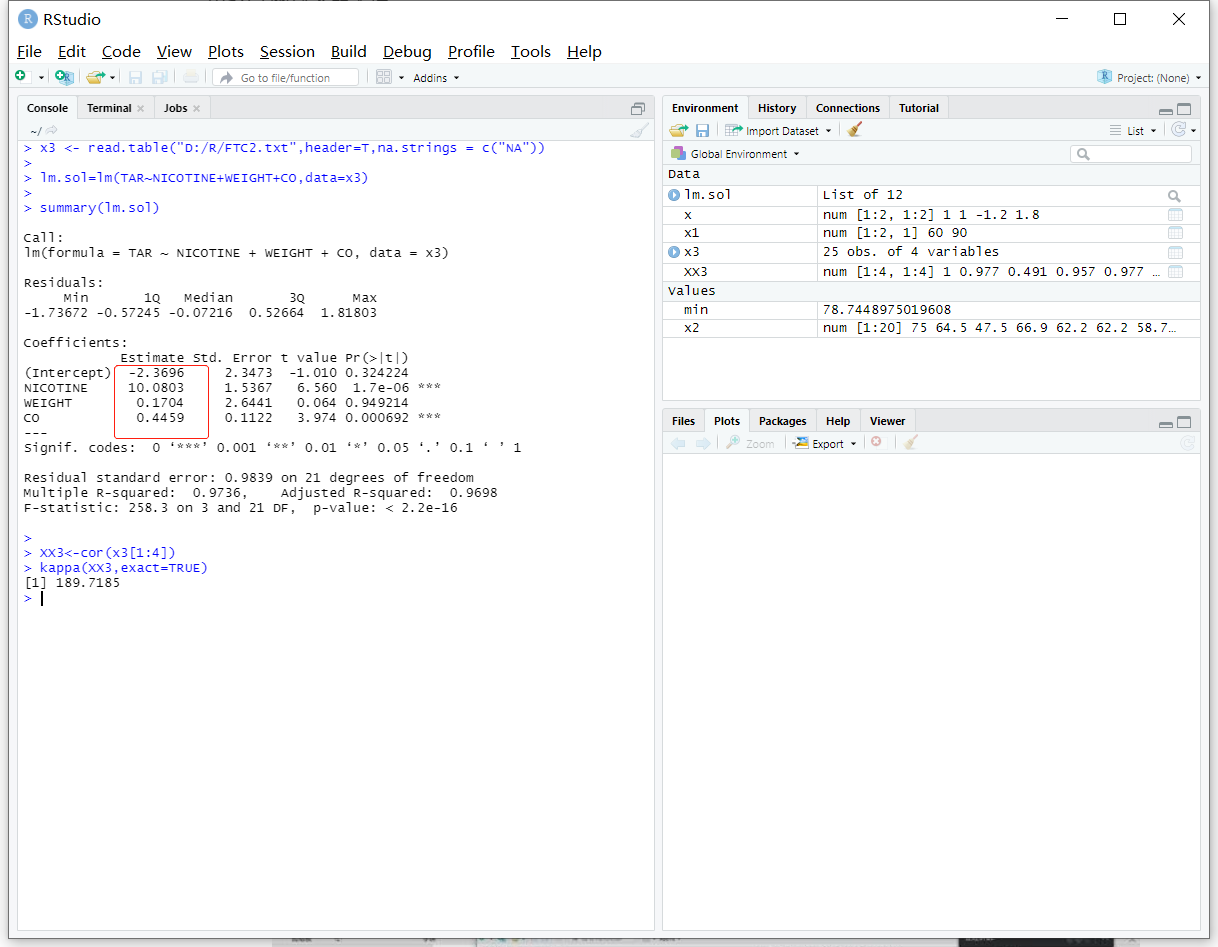This screenshot has width=1218, height=947.
Task: View the x1 table icon
Action: 1175,234
